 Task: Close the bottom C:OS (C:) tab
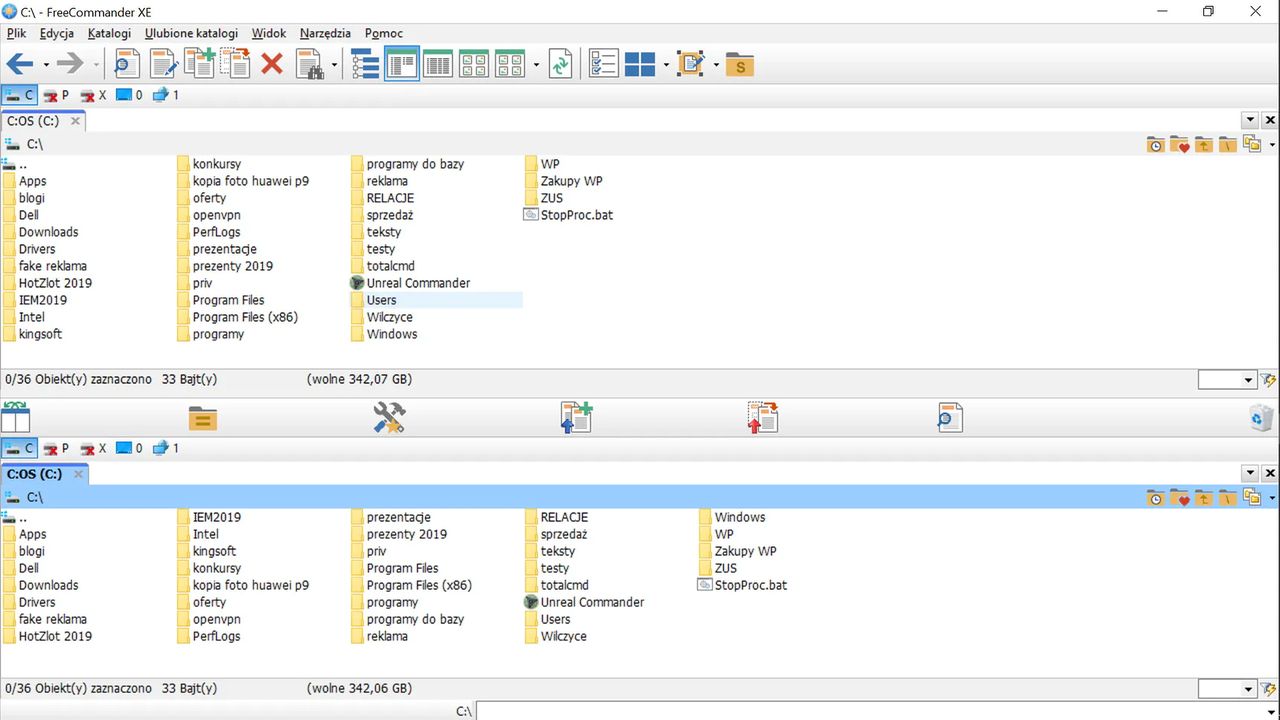[x=77, y=474]
